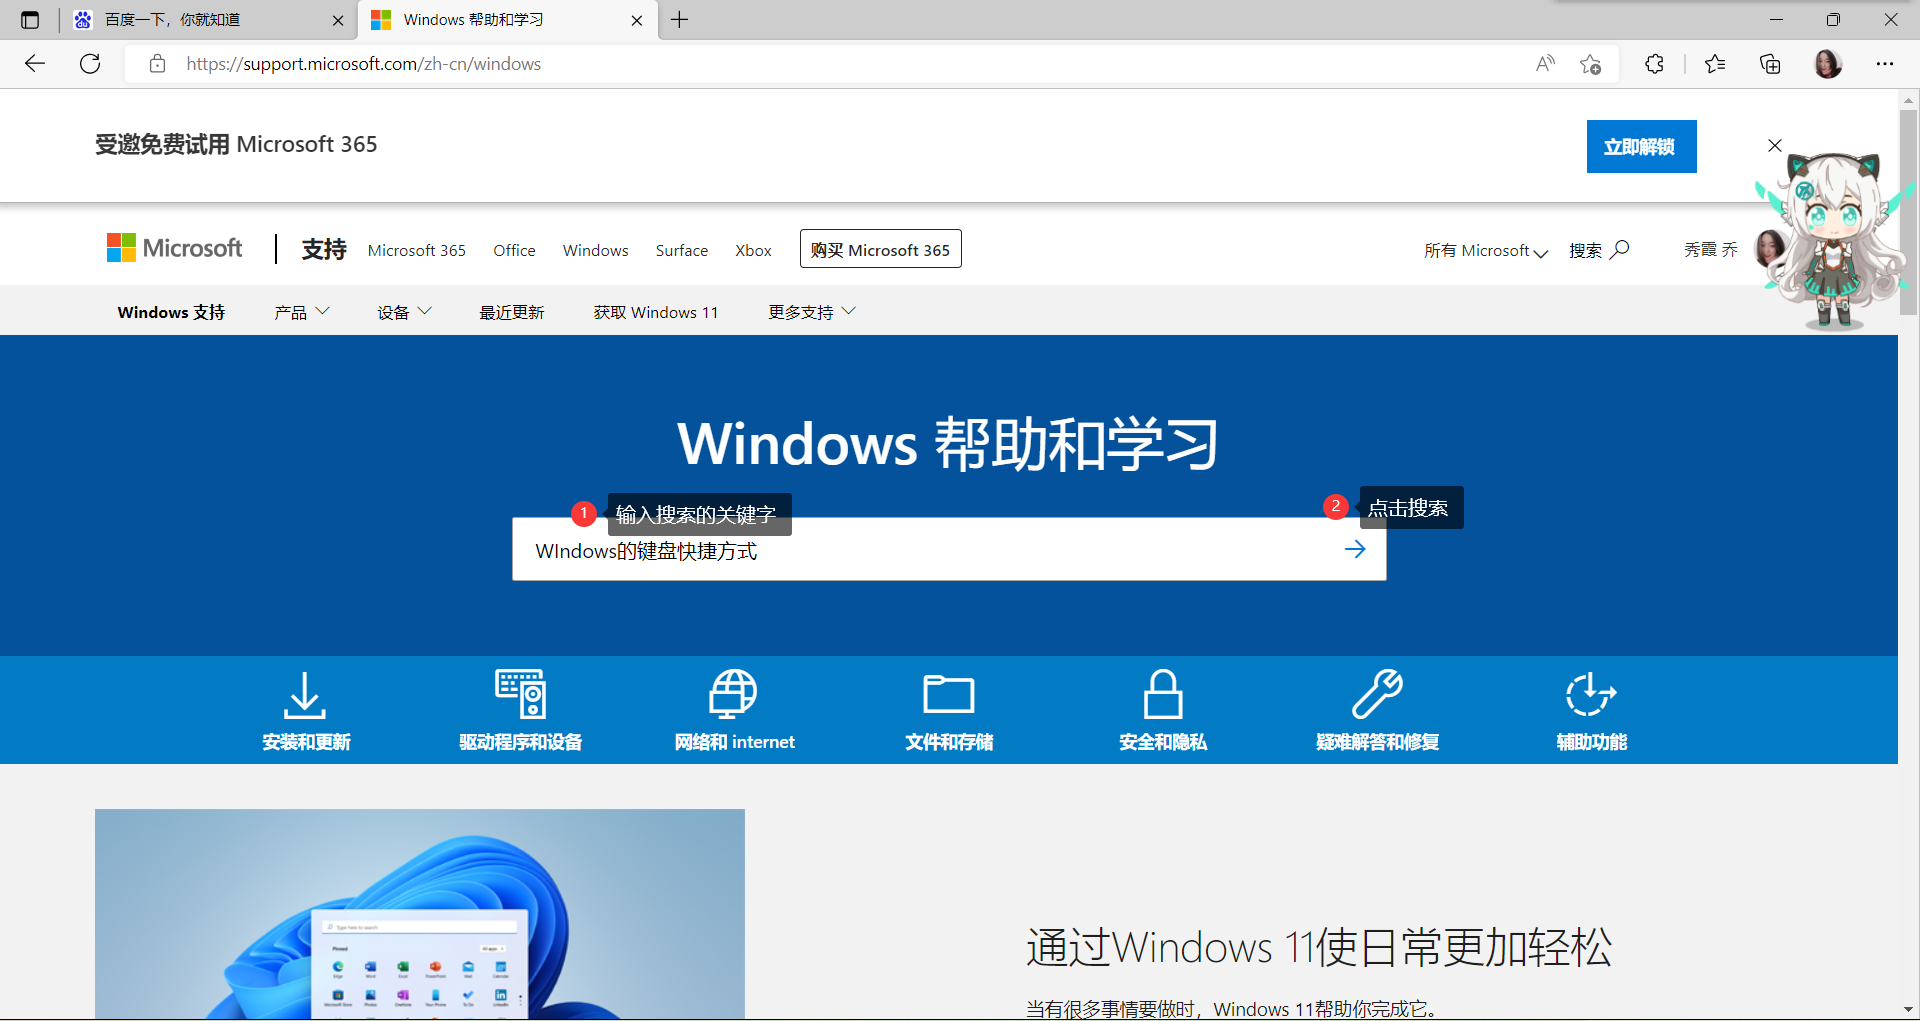Open the 最近更新 link
Viewport: 1920px width, 1021px height.
[x=512, y=312]
